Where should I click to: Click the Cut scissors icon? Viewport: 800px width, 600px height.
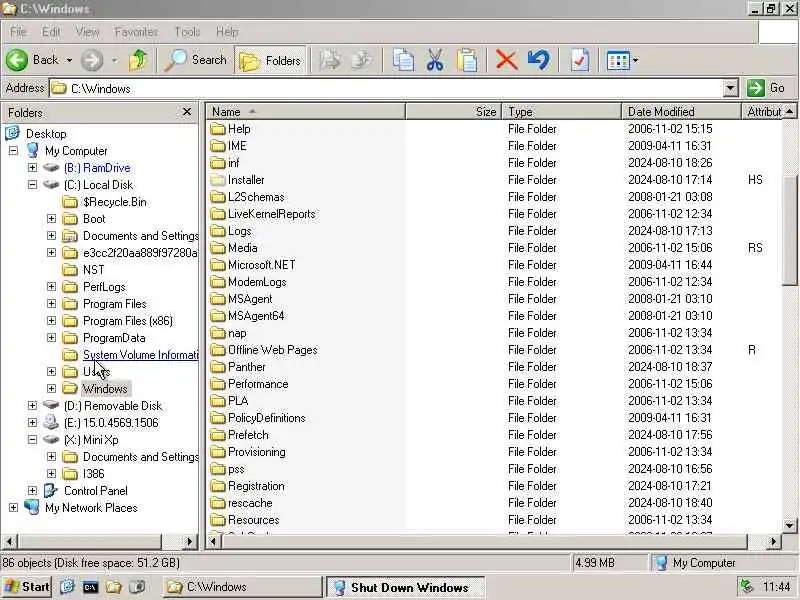pyautogui.click(x=435, y=60)
